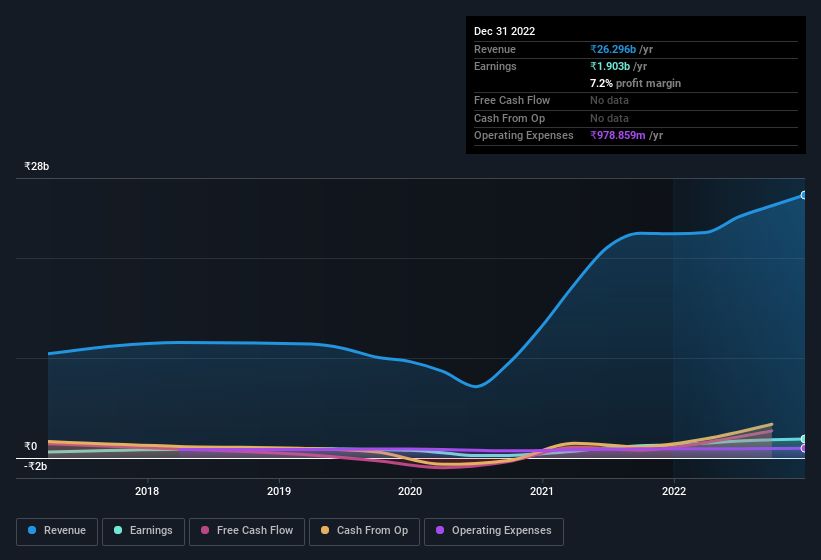Click the Cash From Op tooltip label

pos(509,118)
